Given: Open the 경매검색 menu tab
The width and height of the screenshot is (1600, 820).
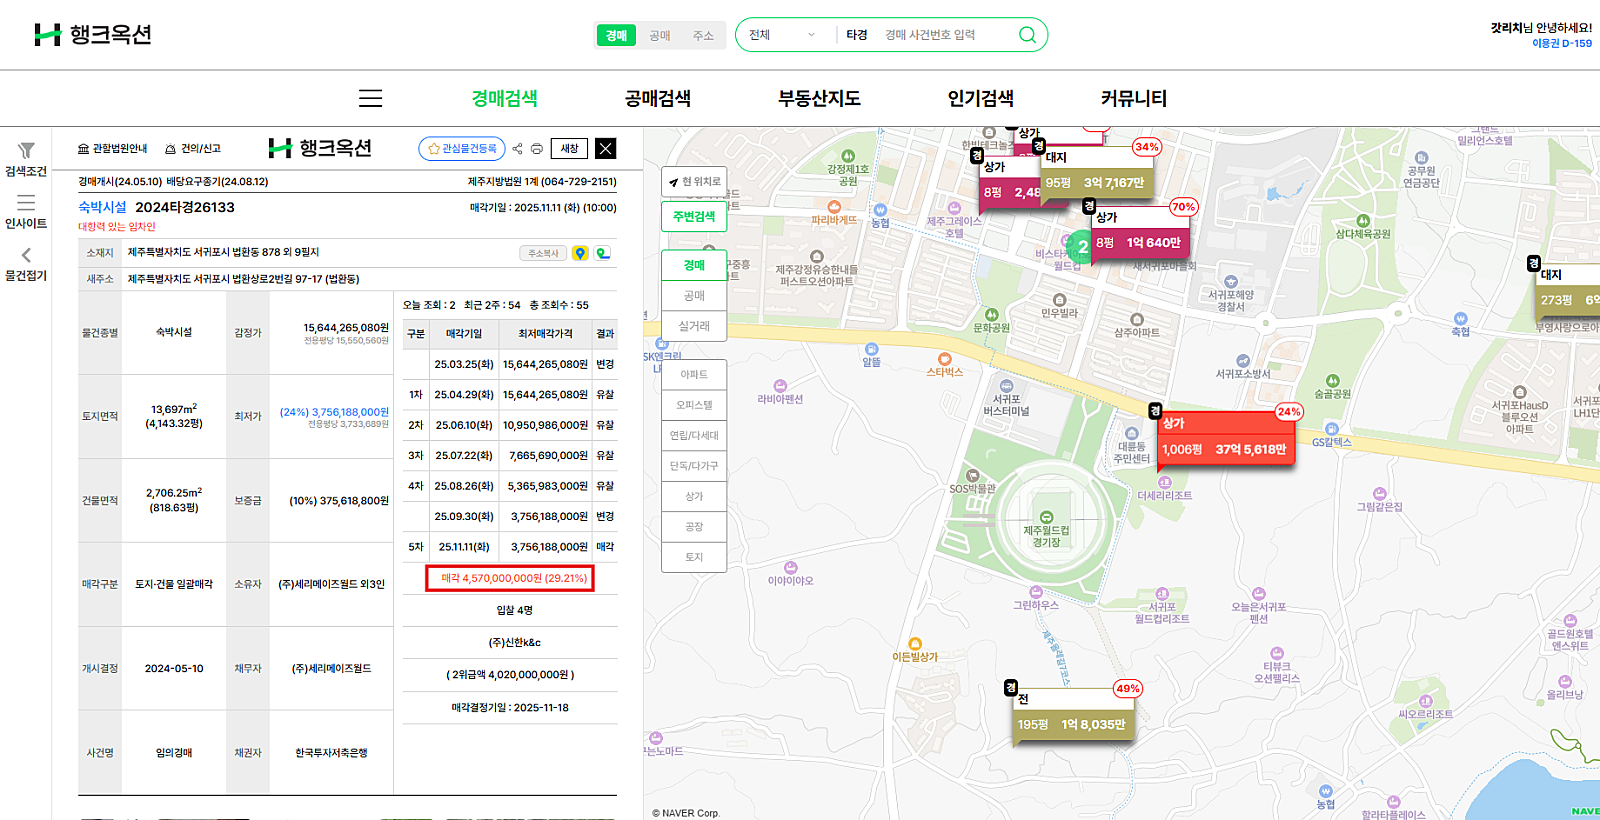Looking at the screenshot, I should click(504, 98).
